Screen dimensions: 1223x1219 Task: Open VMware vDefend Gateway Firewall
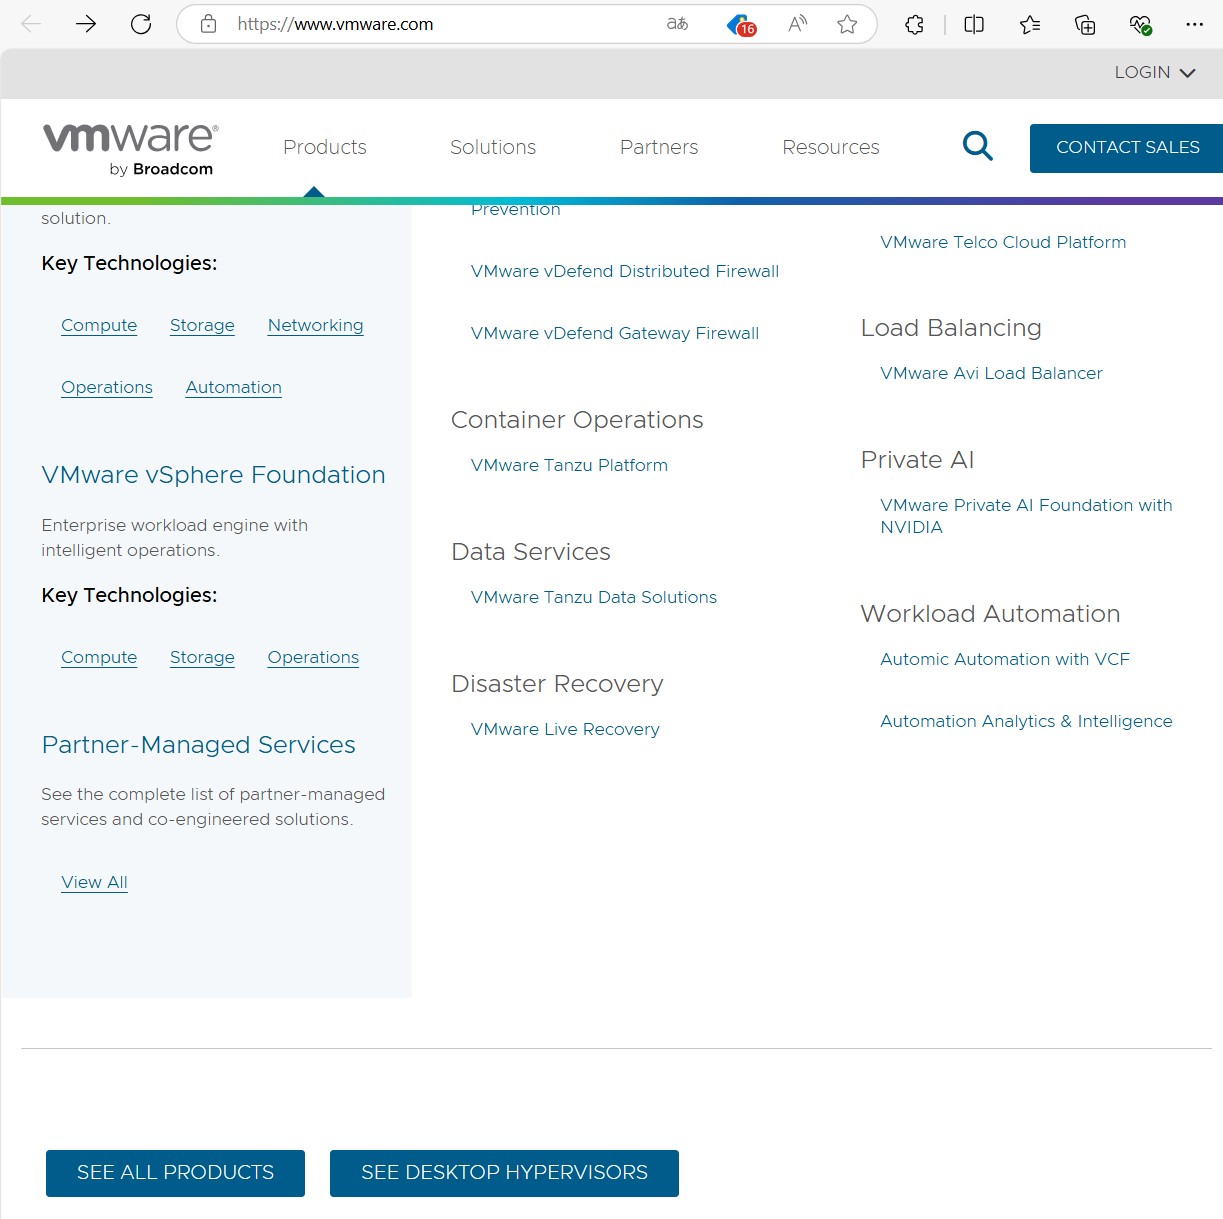[x=615, y=333]
